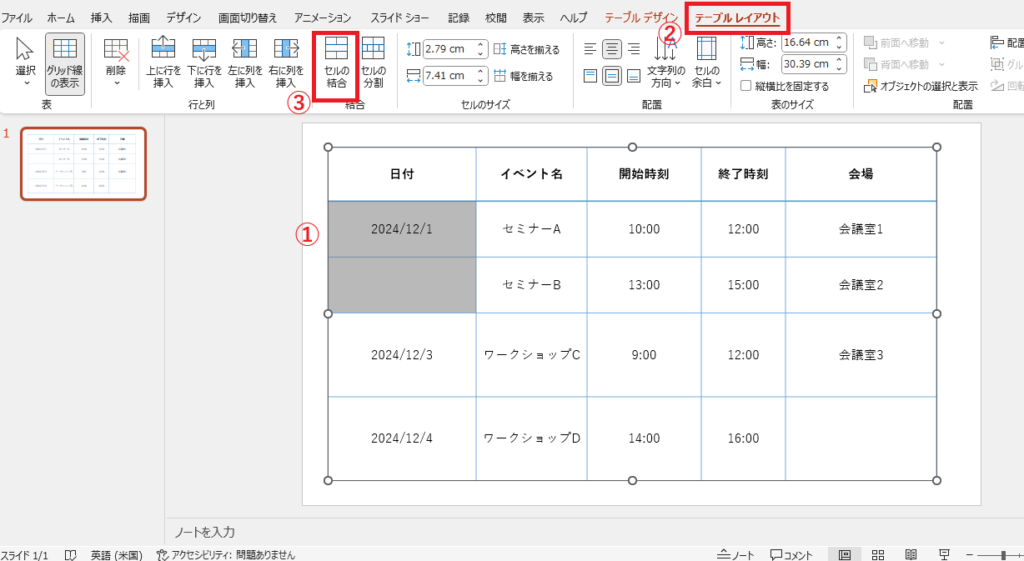Open accessibility check status (アクセシビリティ: 問題ありません)
This screenshot has height=561, width=1024.
point(225,554)
